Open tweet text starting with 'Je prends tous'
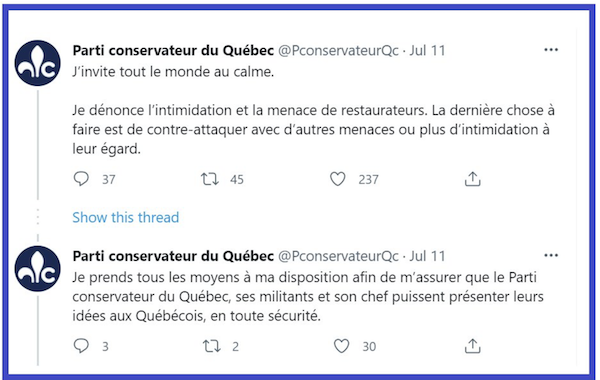The height and width of the screenshot is (380, 600). (x=308, y=297)
